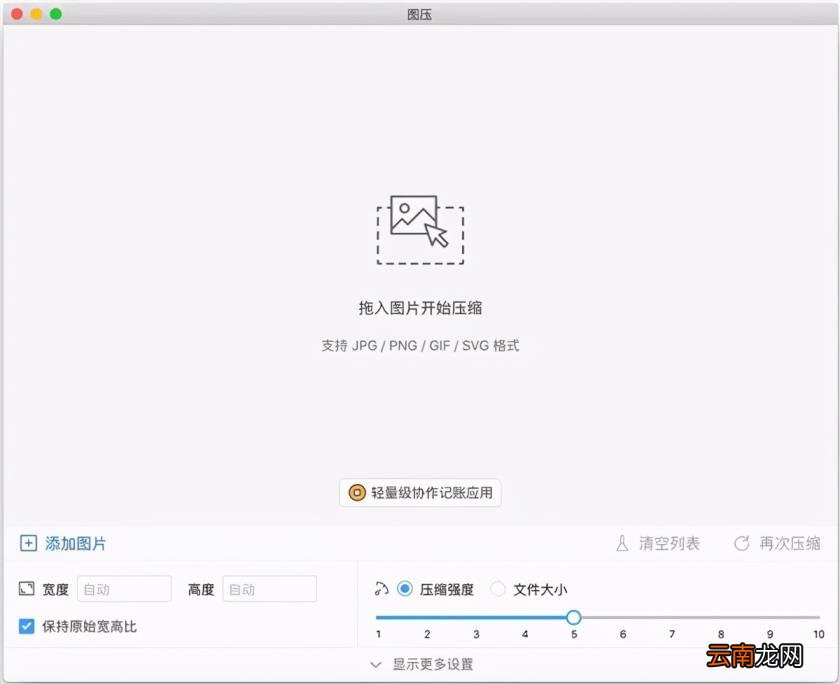Image resolution: width=840 pixels, height=684 pixels.
Task: Focus the 宽度 input field
Action: coord(124,589)
